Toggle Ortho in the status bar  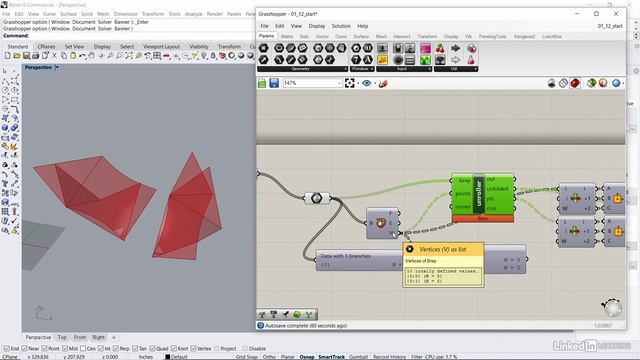(x=269, y=357)
